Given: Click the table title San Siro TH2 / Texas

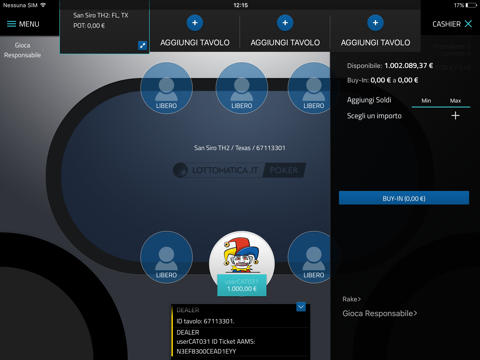Looking at the screenshot, I should (240, 148).
